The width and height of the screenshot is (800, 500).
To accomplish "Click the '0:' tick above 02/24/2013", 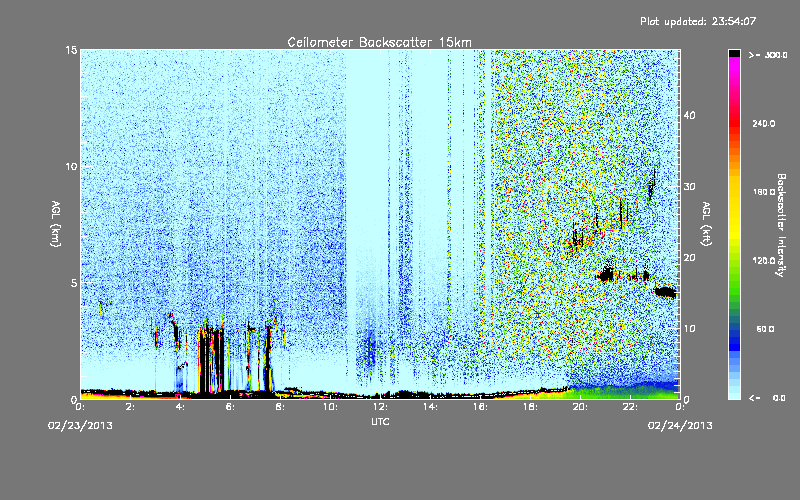I will [x=680, y=407].
